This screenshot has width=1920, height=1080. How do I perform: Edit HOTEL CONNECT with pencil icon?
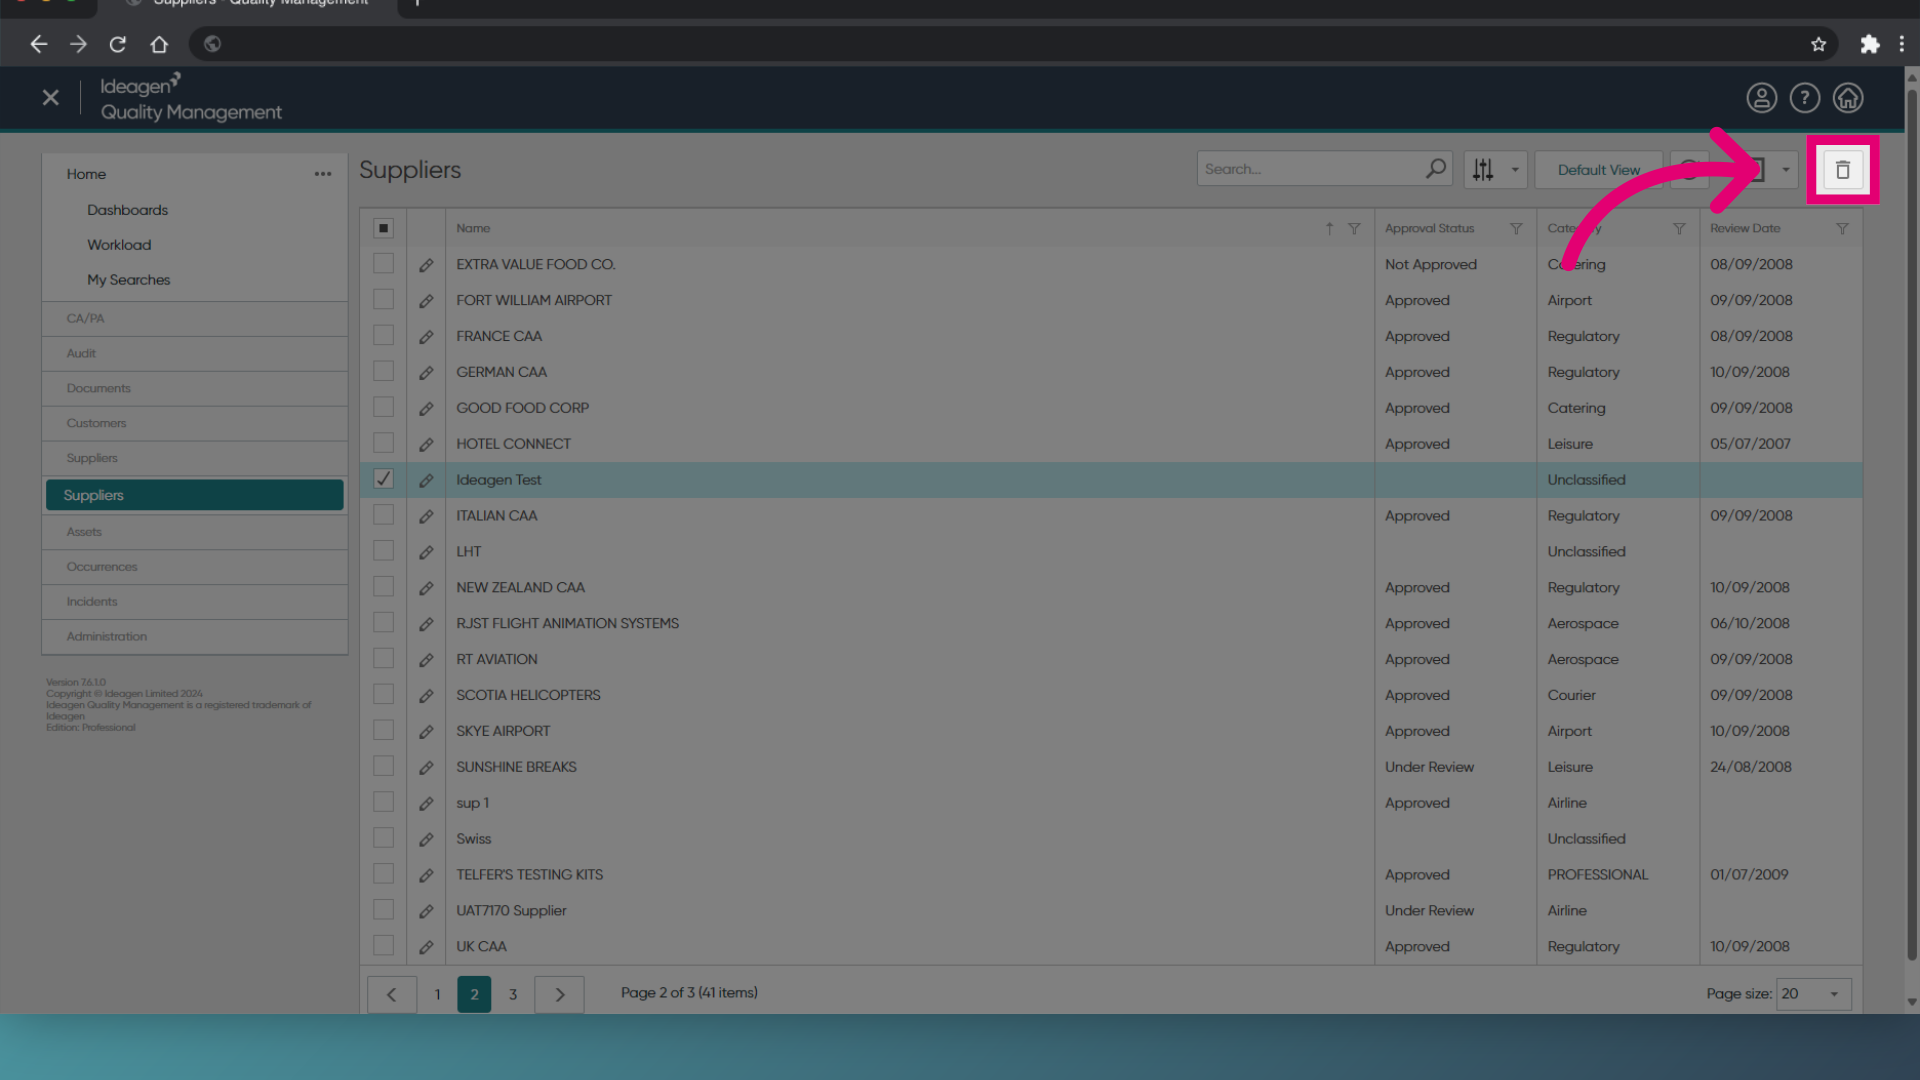pyautogui.click(x=426, y=444)
